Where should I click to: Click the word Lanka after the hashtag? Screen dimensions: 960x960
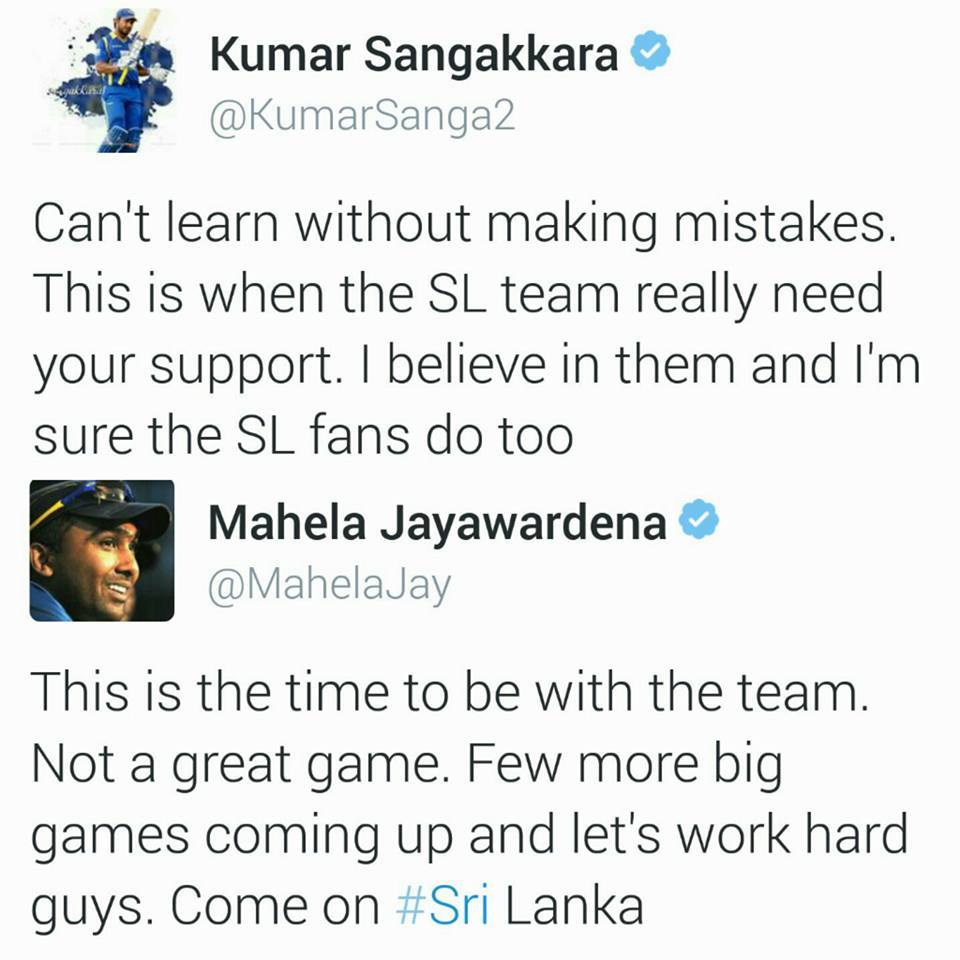point(574,906)
